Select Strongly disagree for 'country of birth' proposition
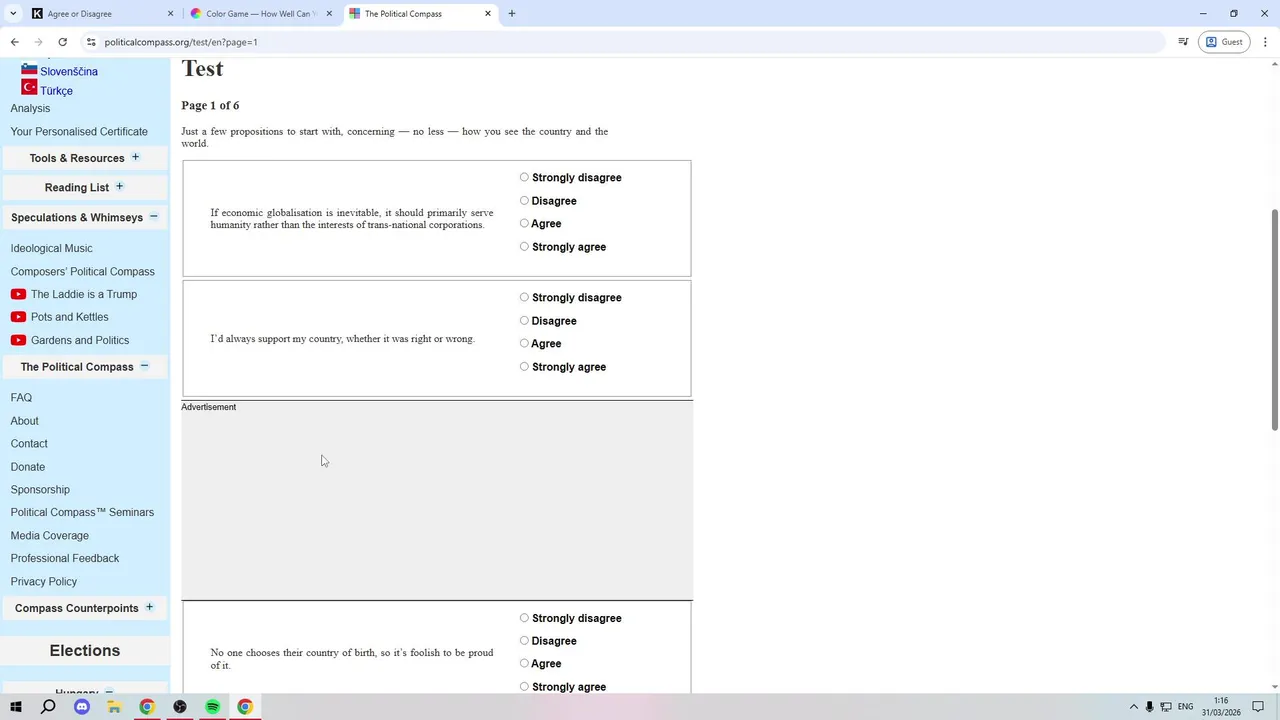Screen dimensions: 1280x720 pyautogui.click(x=524, y=618)
